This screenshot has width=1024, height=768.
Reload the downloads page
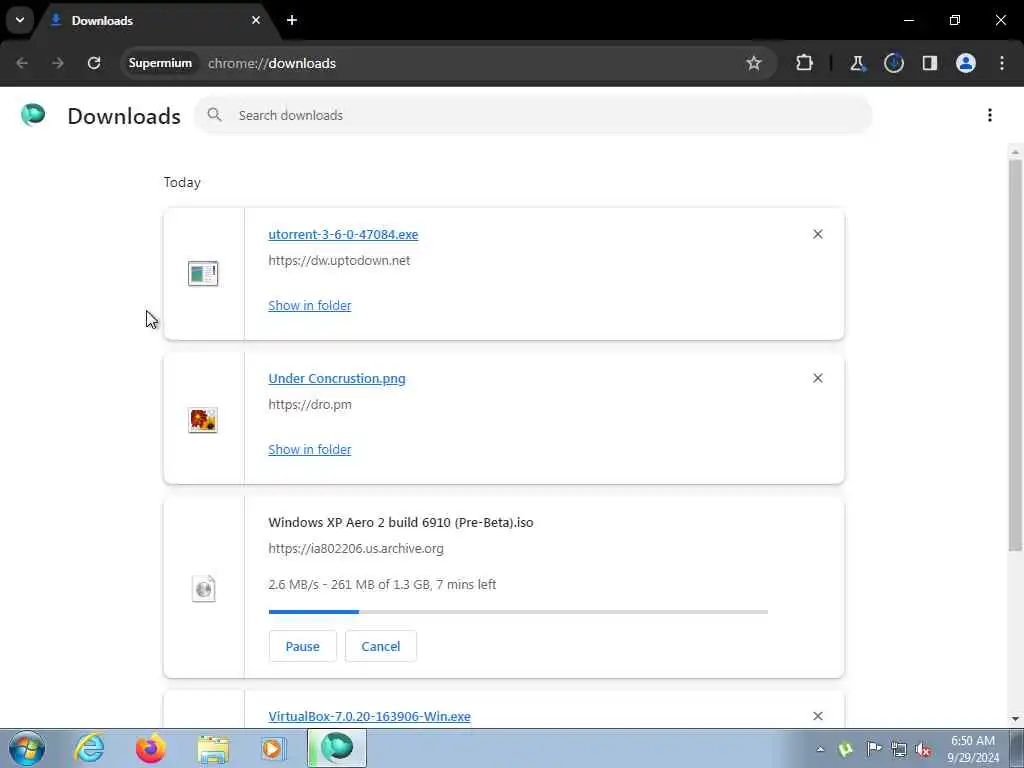tap(94, 63)
